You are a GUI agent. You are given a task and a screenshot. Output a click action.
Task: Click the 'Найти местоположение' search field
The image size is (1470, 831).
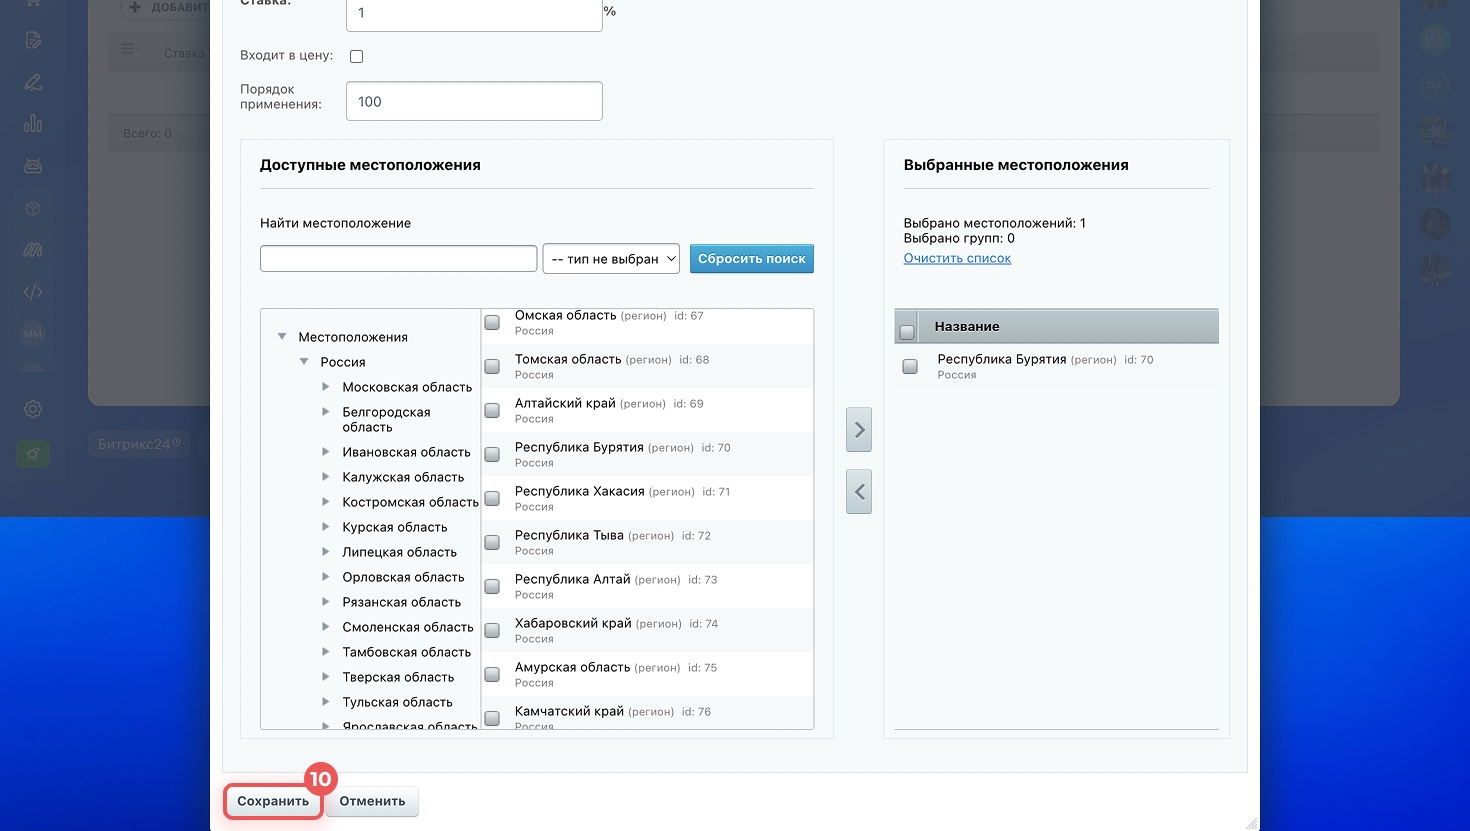click(x=398, y=259)
